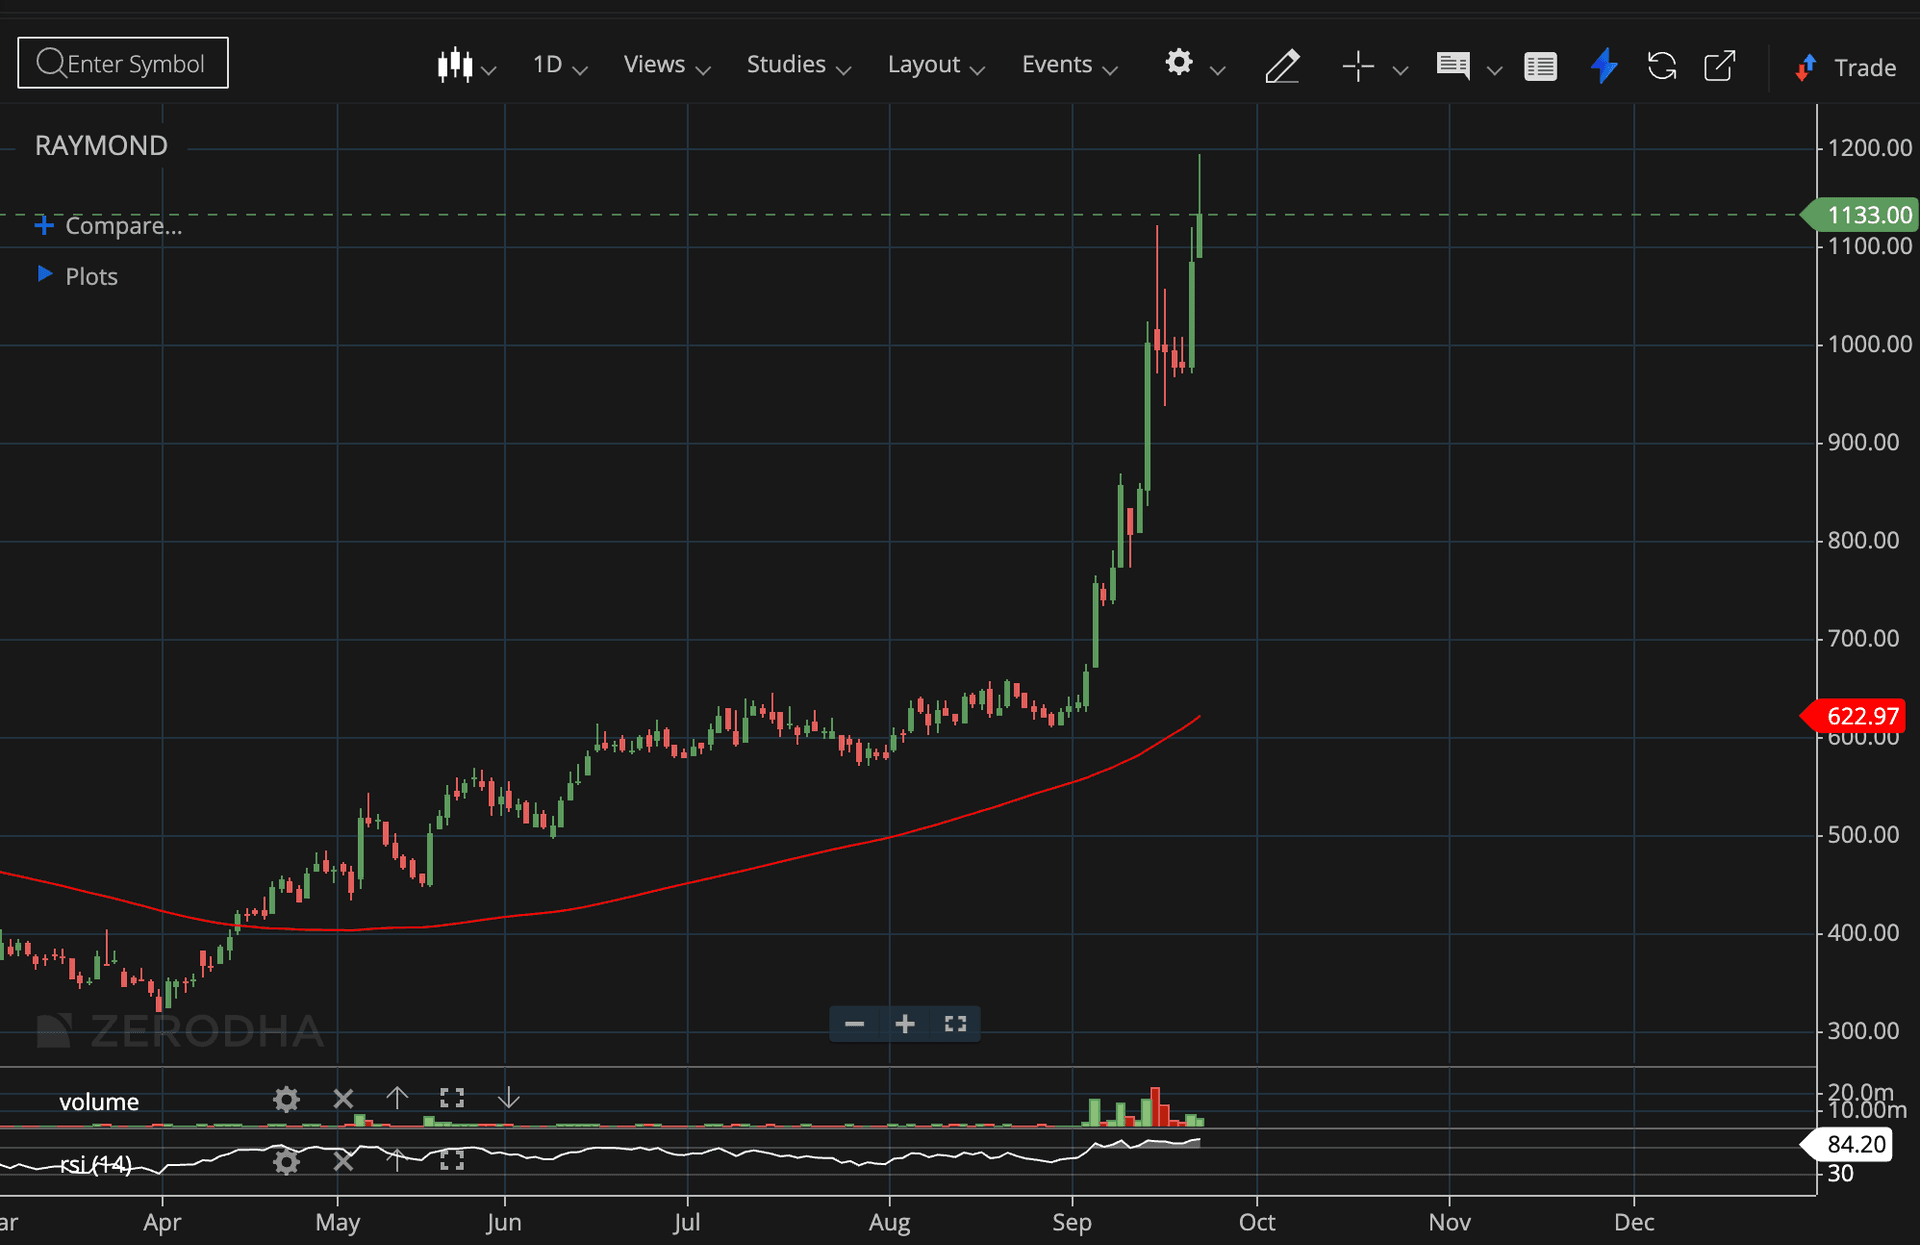Viewport: 1920px width, 1245px height.
Task: Click the rsi (14) panel title
Action: (x=96, y=1164)
